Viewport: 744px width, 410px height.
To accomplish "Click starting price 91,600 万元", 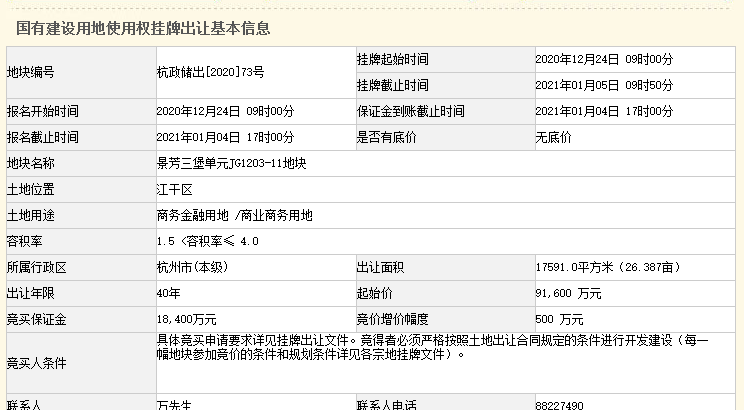I will 568,293.
